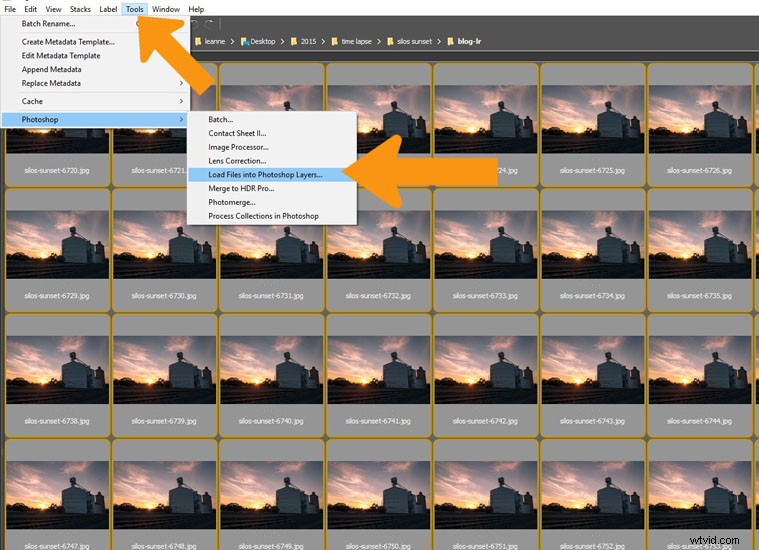The image size is (759, 550).
Task: Choose Batch from Photoshop submenu
Action: coord(272,119)
